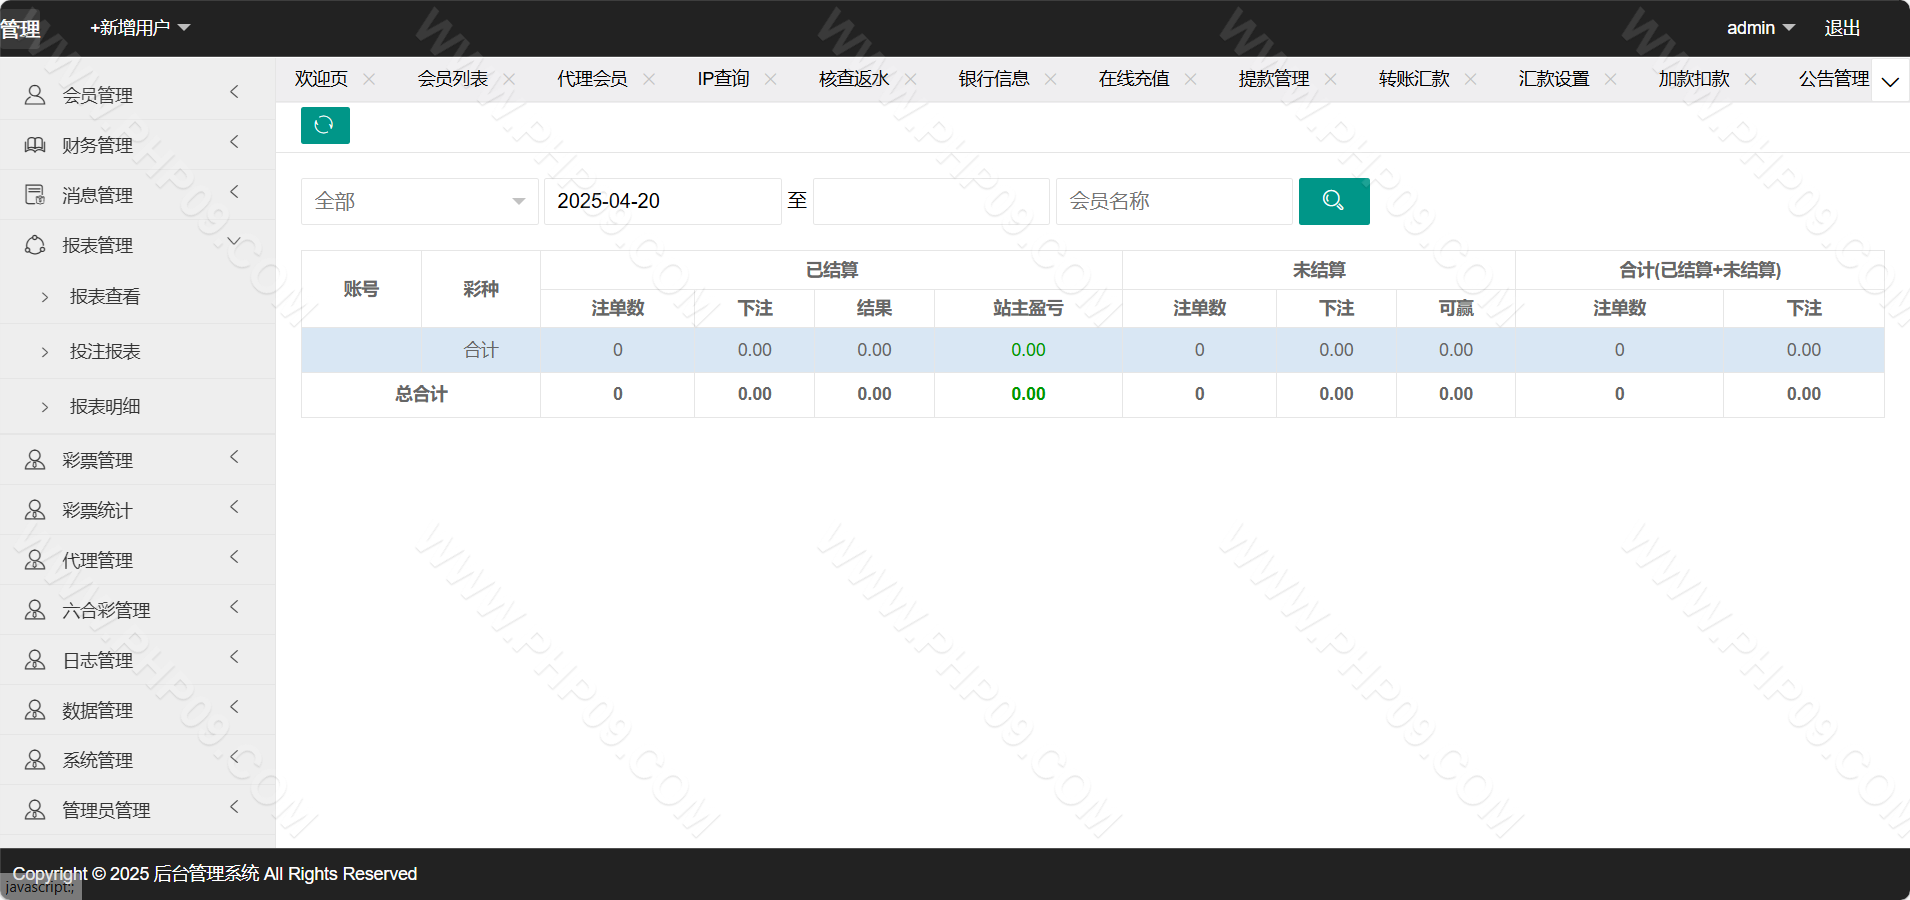
Task: Close the 会员列表 tab
Action: pos(510,79)
